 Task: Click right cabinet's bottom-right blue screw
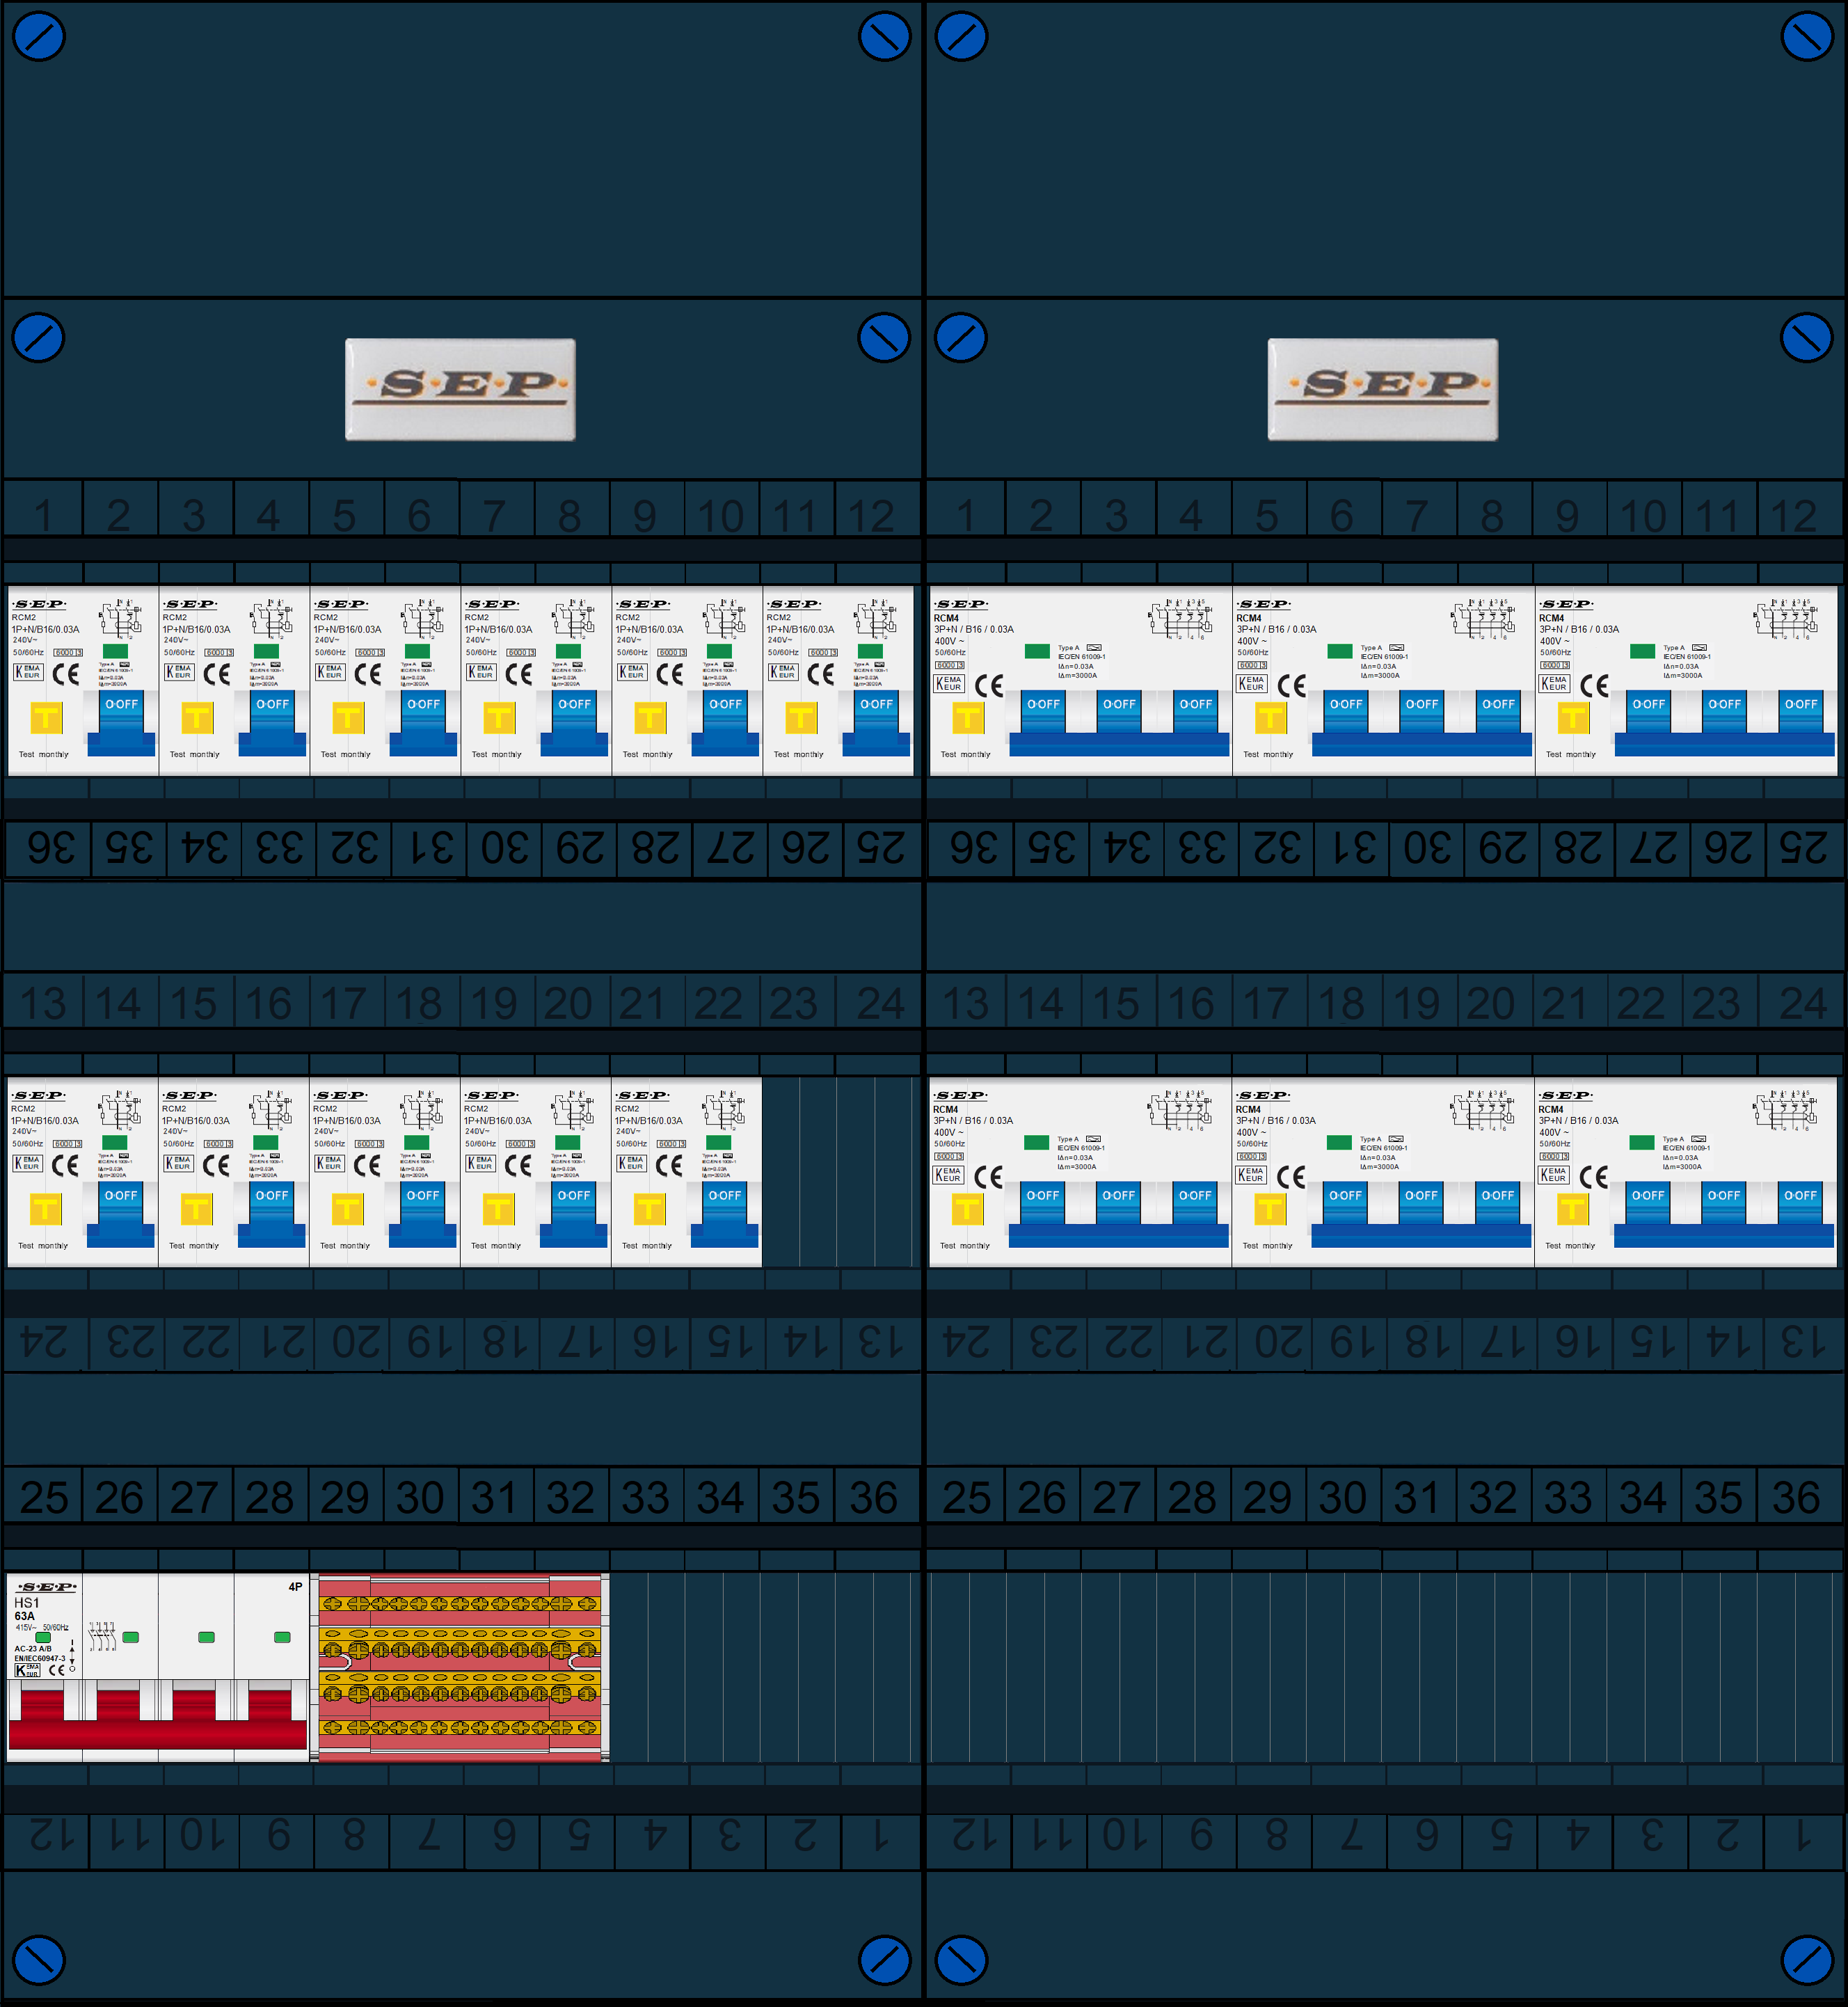pyautogui.click(x=1807, y=1960)
